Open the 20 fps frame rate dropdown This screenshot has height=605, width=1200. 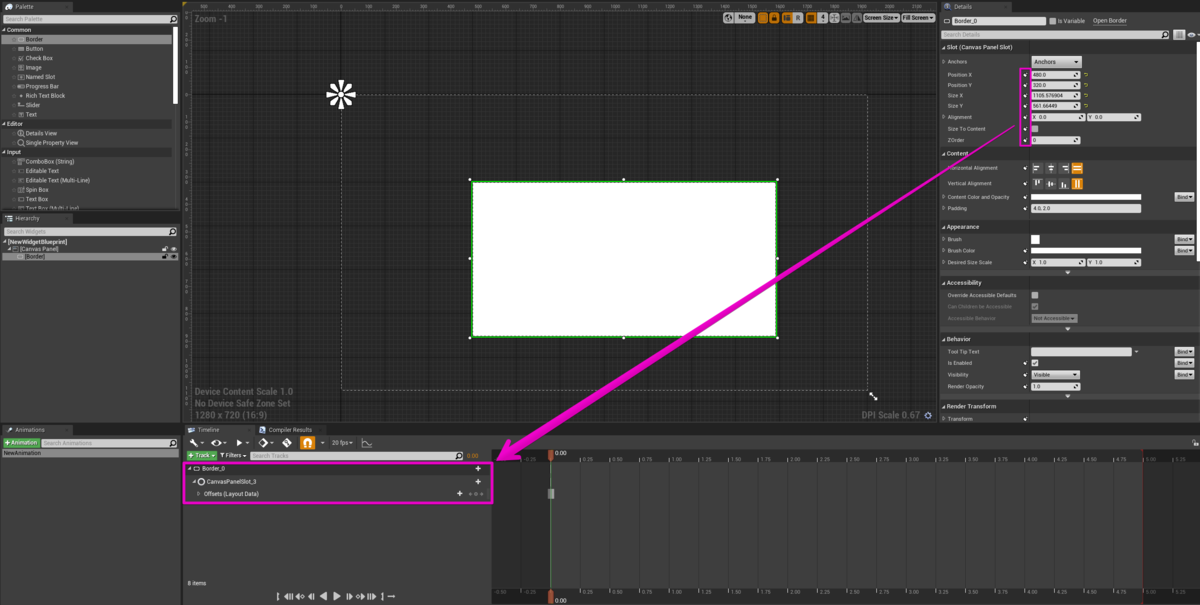pos(343,442)
